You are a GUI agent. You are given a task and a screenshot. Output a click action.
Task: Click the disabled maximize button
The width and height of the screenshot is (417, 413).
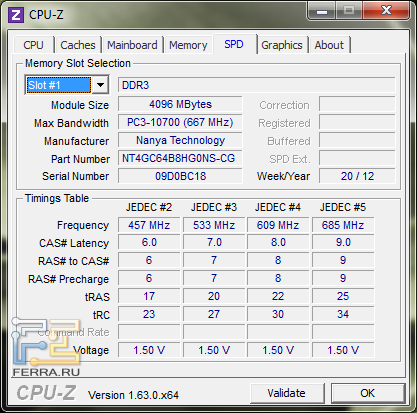coord(349,11)
